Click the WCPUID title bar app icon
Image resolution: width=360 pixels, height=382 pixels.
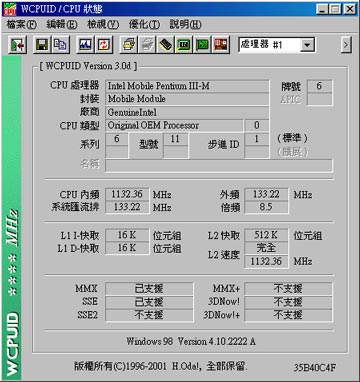click(x=10, y=9)
